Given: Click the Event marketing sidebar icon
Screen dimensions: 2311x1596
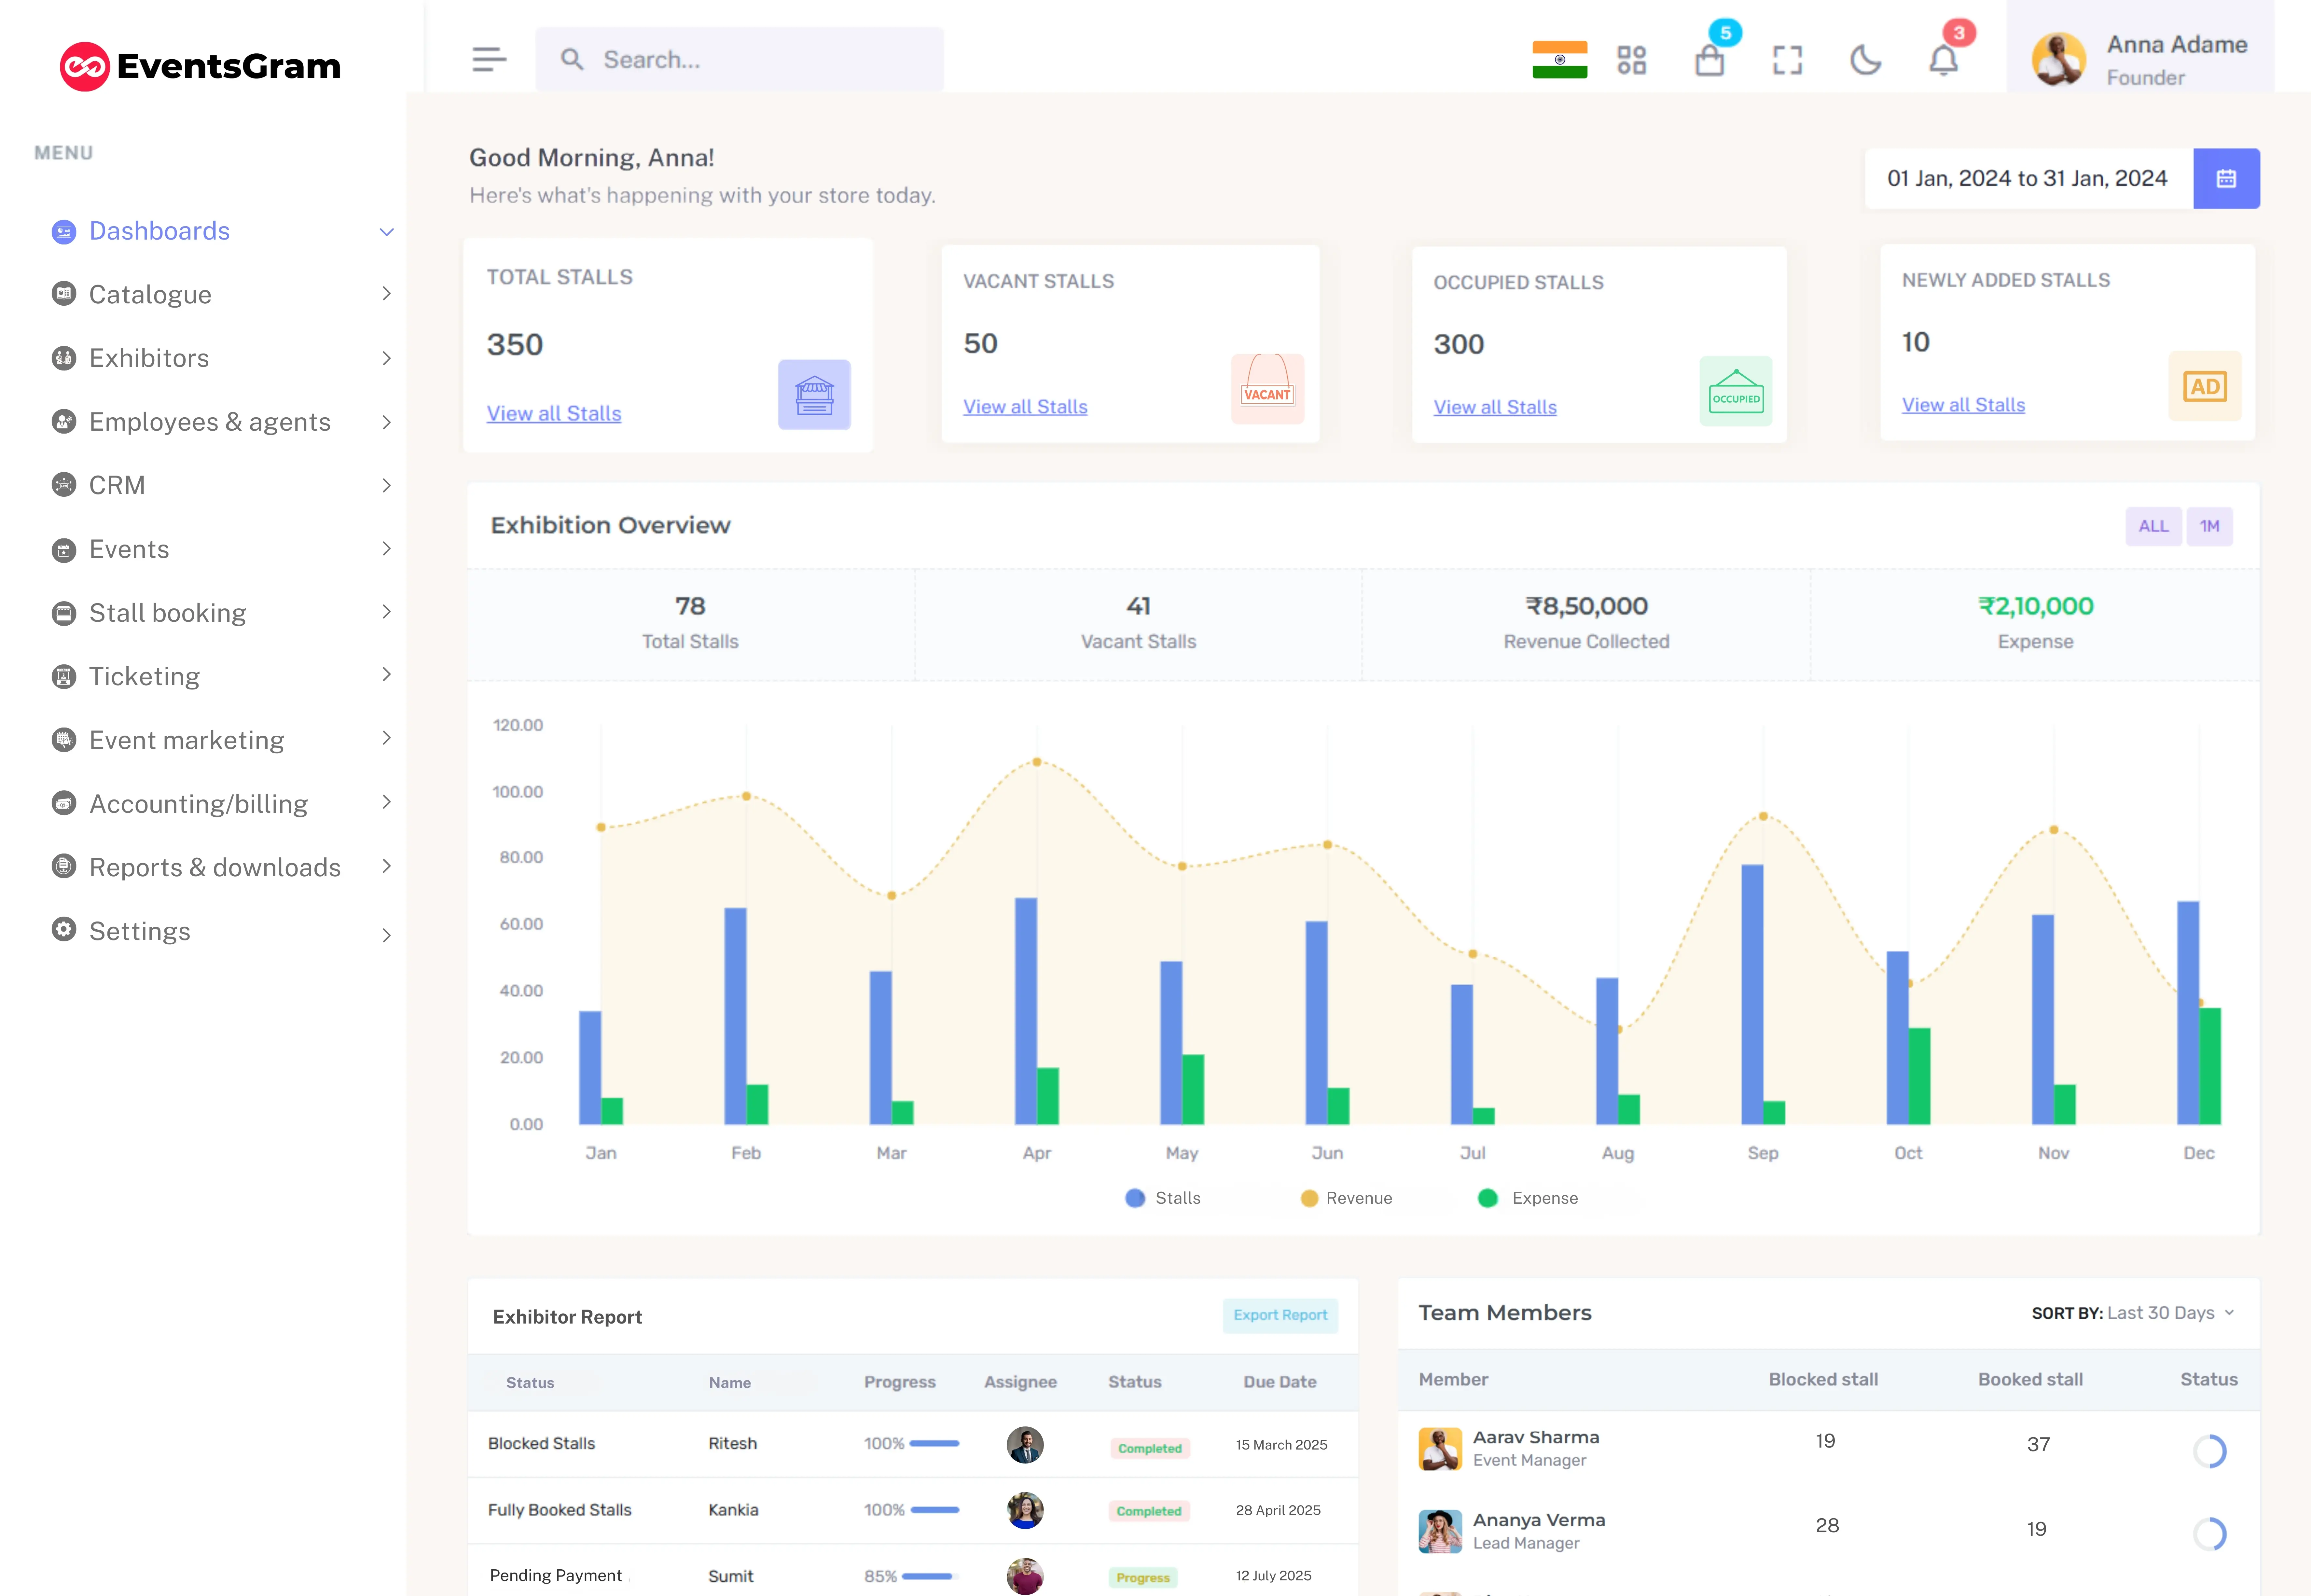Looking at the screenshot, I should click(x=64, y=740).
